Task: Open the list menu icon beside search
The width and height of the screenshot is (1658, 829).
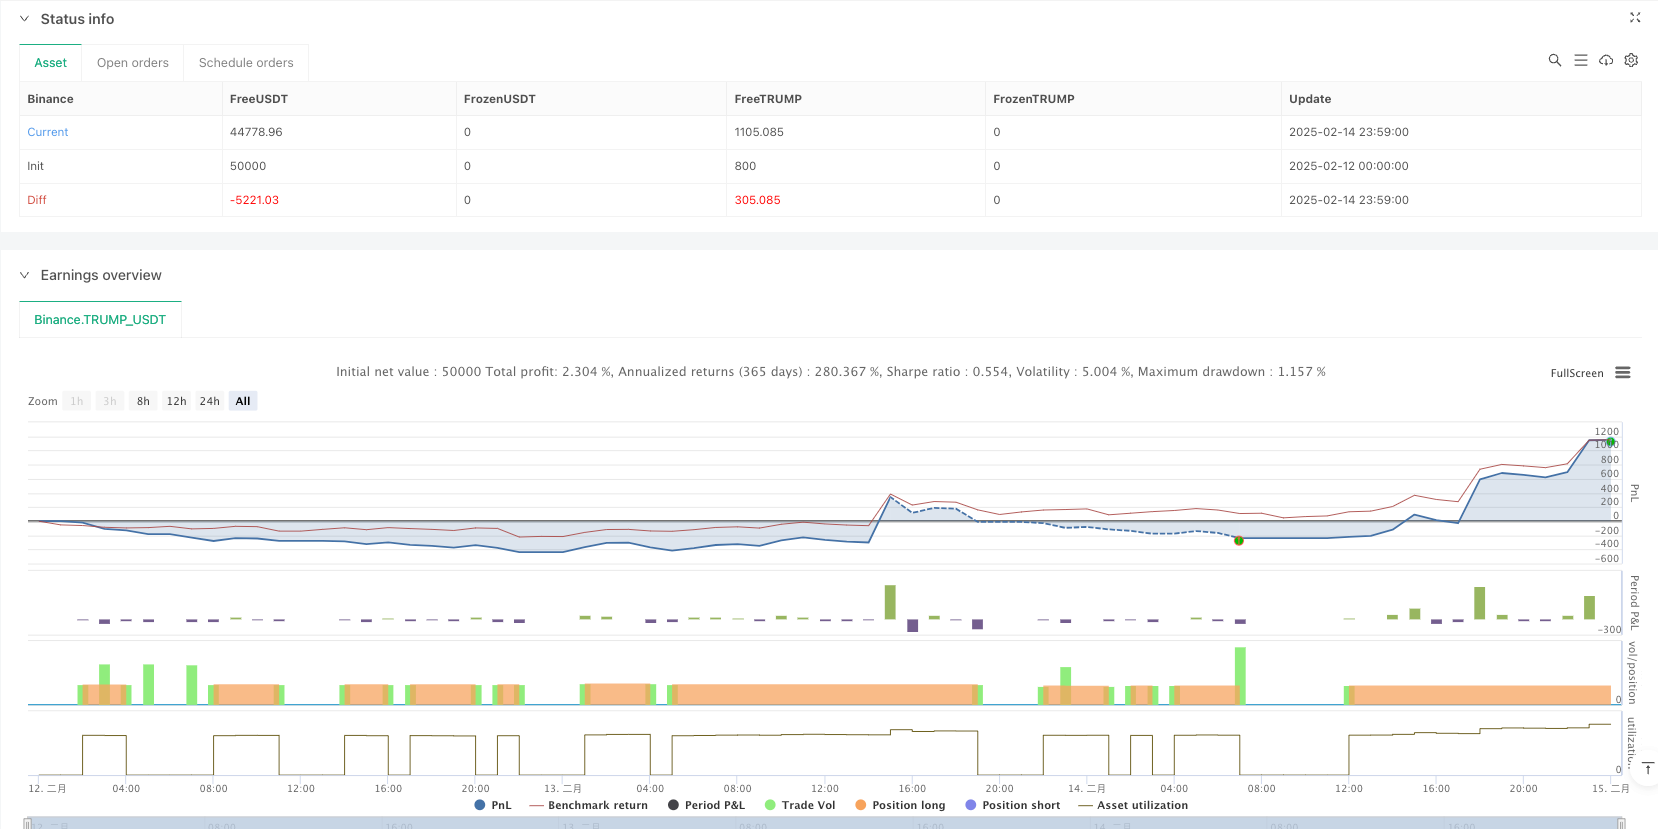Action: click(1580, 60)
